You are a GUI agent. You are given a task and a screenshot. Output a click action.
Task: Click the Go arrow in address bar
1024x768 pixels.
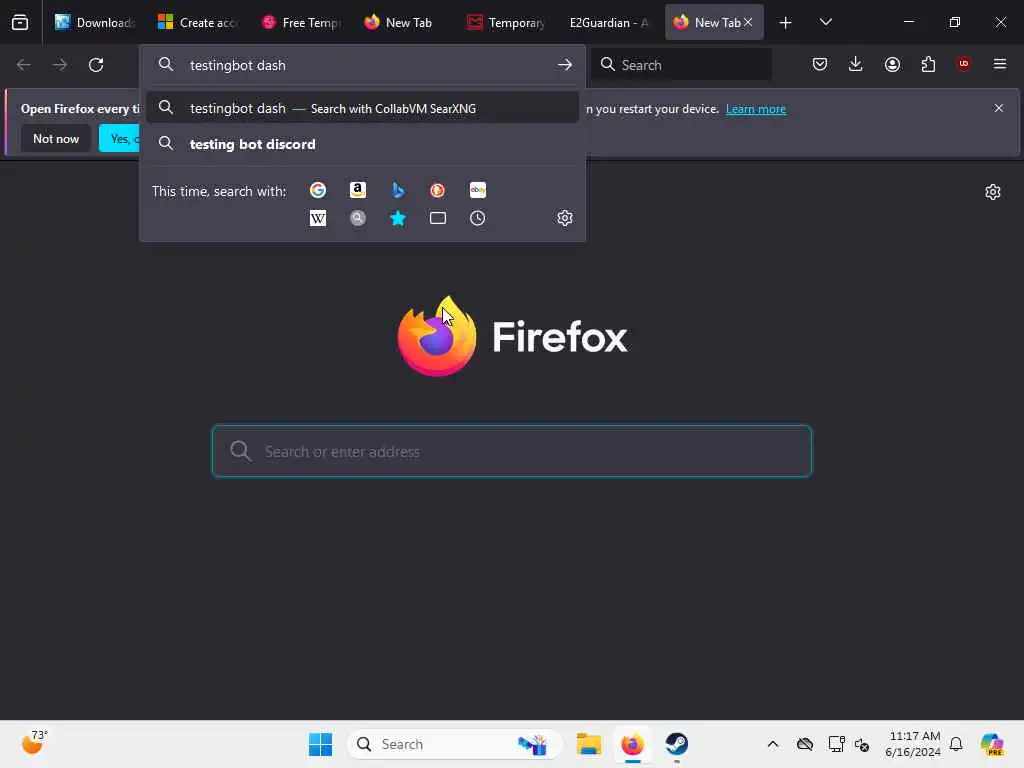tap(565, 65)
